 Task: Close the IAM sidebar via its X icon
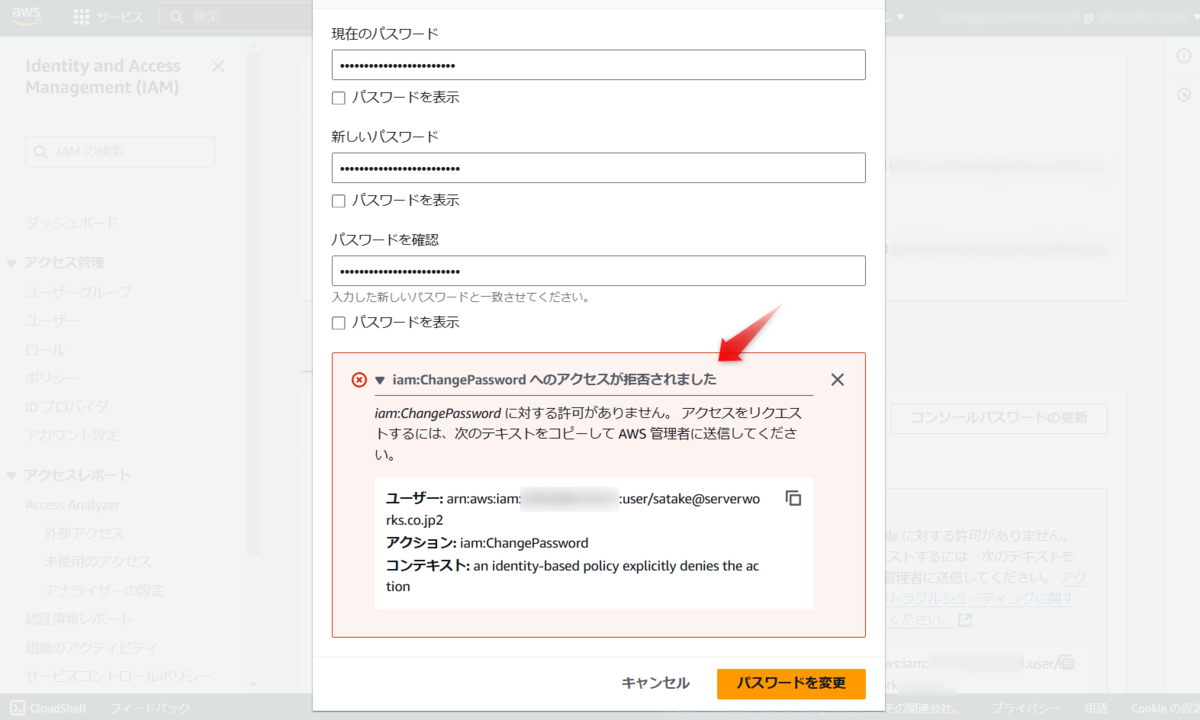tap(217, 66)
